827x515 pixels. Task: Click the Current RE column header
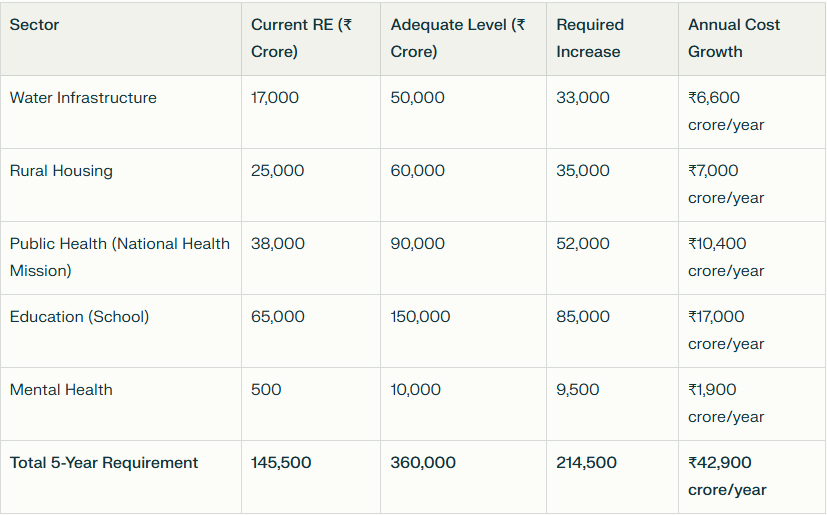click(x=301, y=38)
